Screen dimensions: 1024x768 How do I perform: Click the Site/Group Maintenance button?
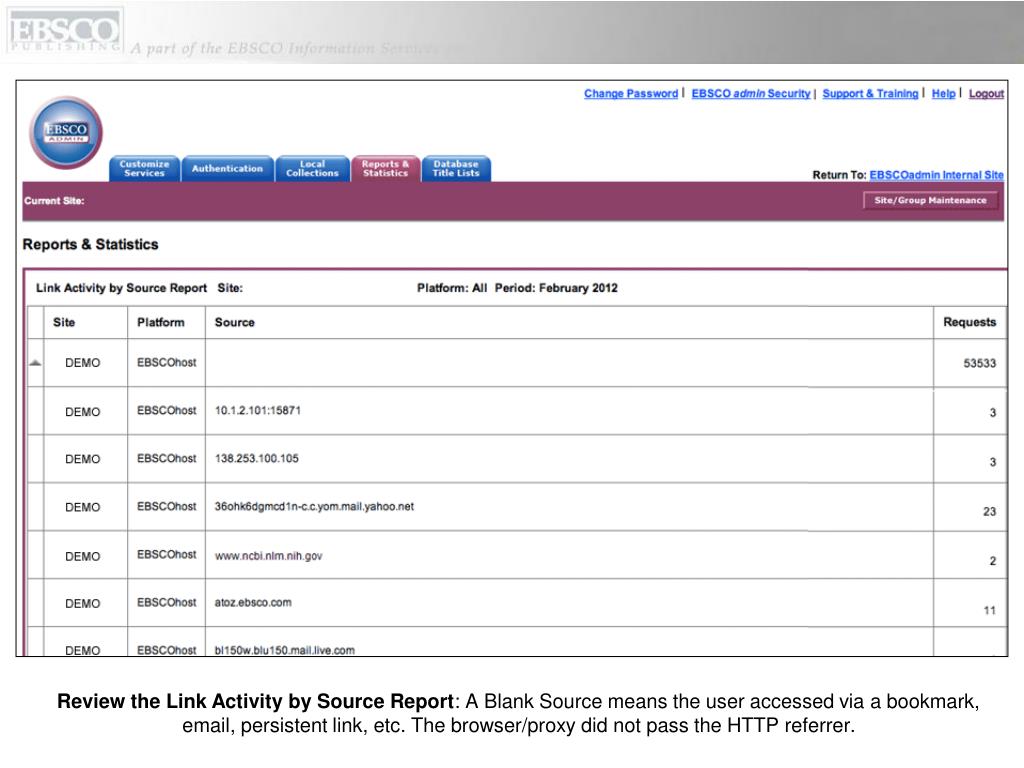[x=931, y=200]
